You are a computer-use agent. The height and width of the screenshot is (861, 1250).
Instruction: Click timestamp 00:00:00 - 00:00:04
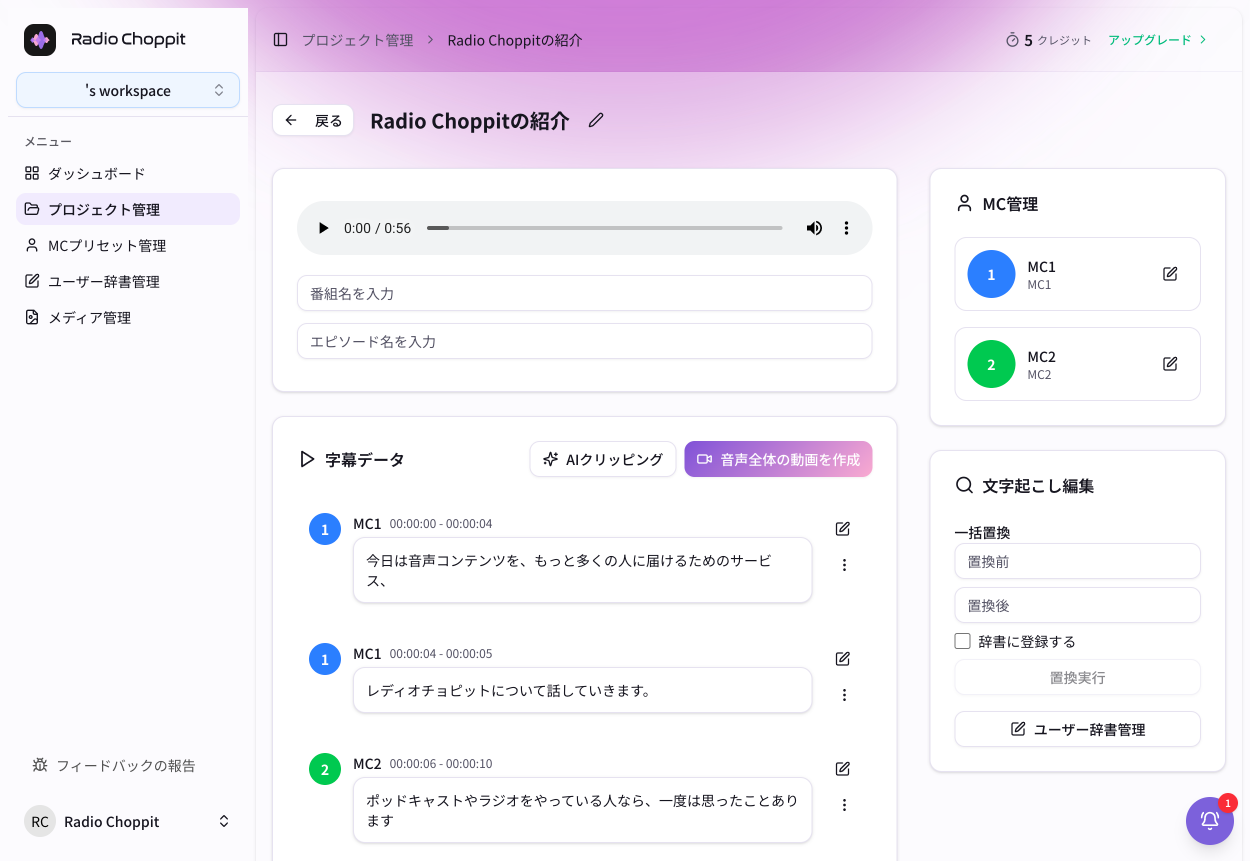[441, 524]
